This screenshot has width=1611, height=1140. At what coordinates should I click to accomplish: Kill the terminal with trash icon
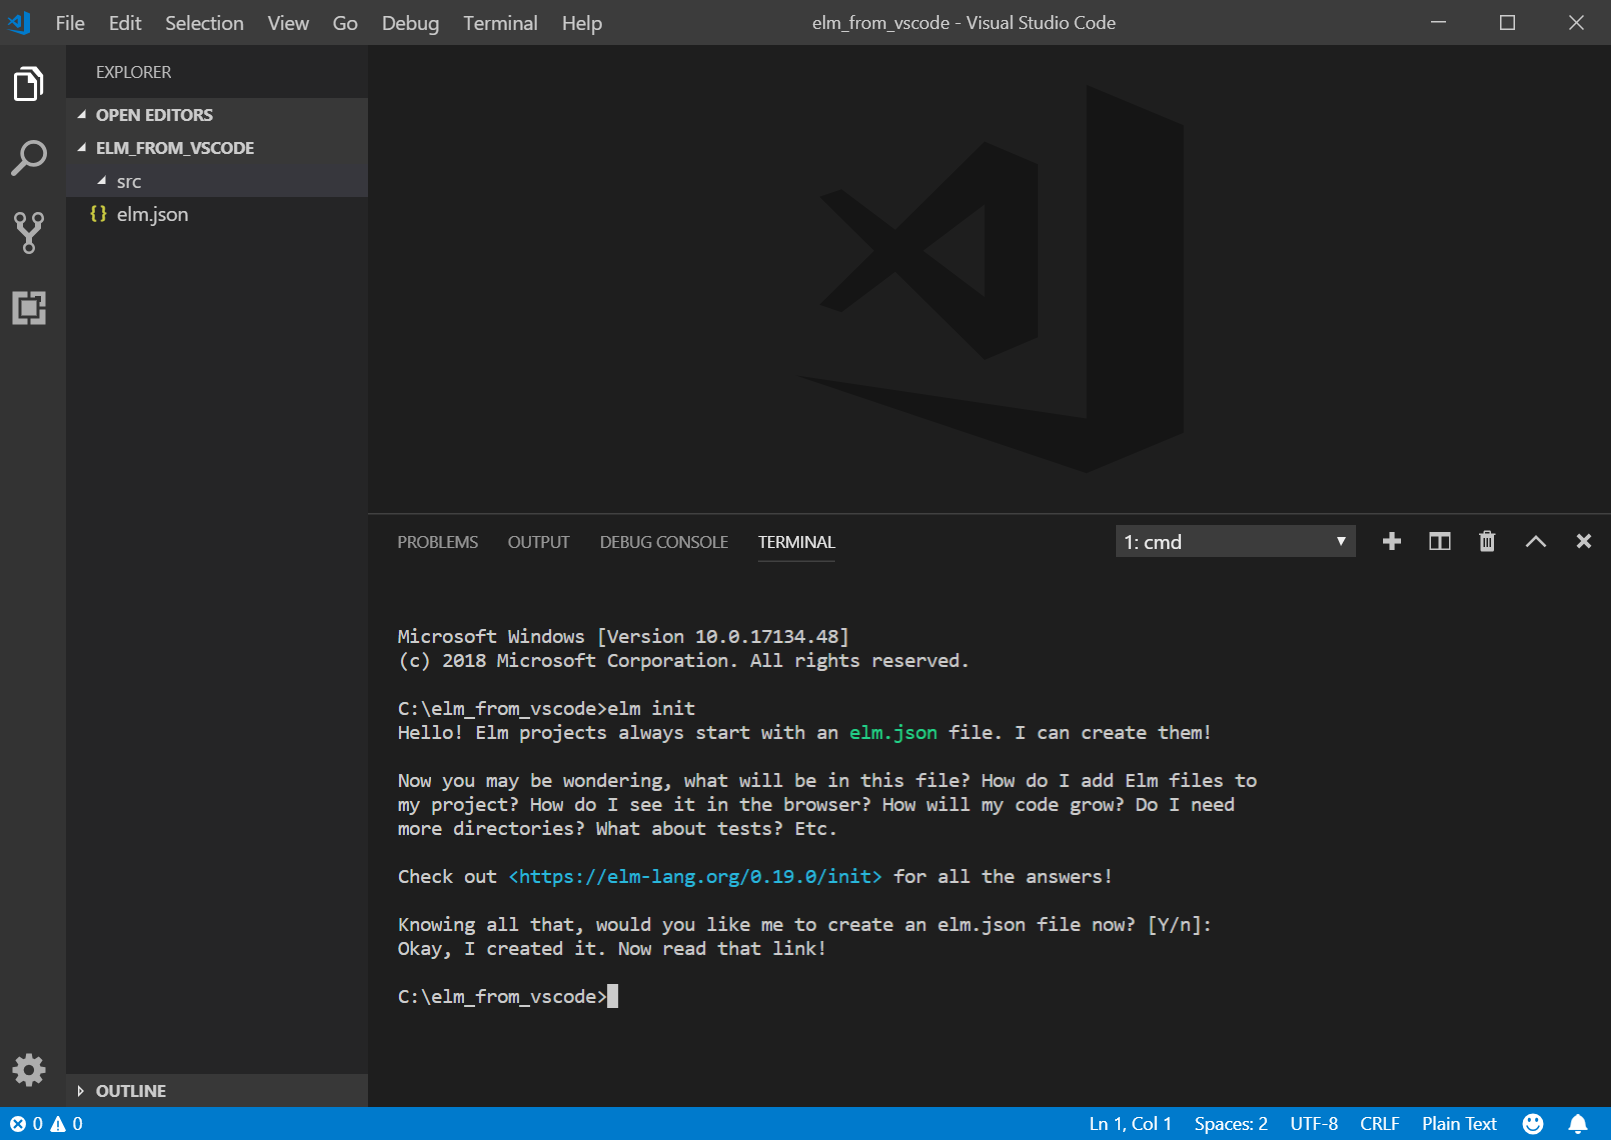click(x=1487, y=541)
